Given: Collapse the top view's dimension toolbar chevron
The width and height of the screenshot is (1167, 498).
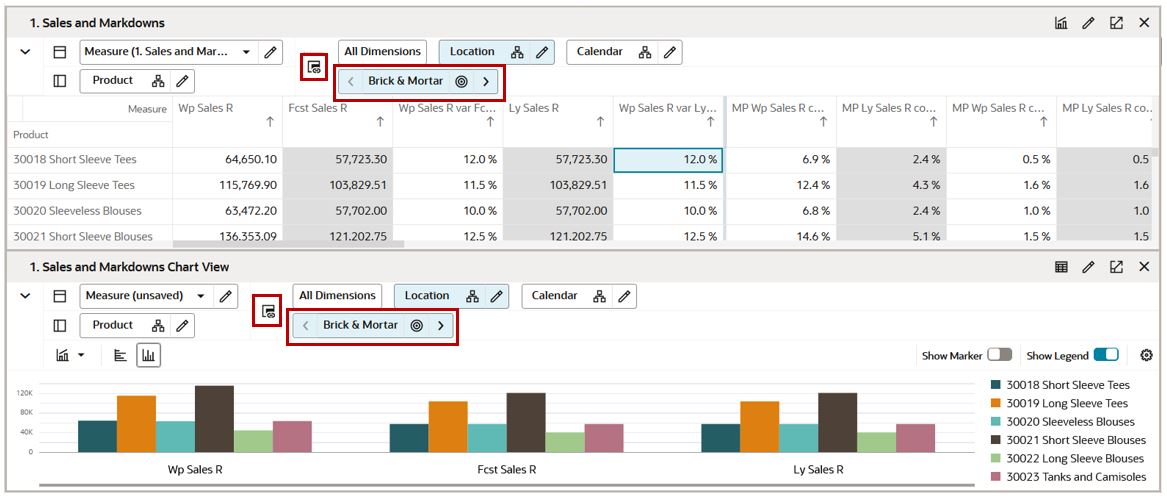Looking at the screenshot, I should click(25, 52).
